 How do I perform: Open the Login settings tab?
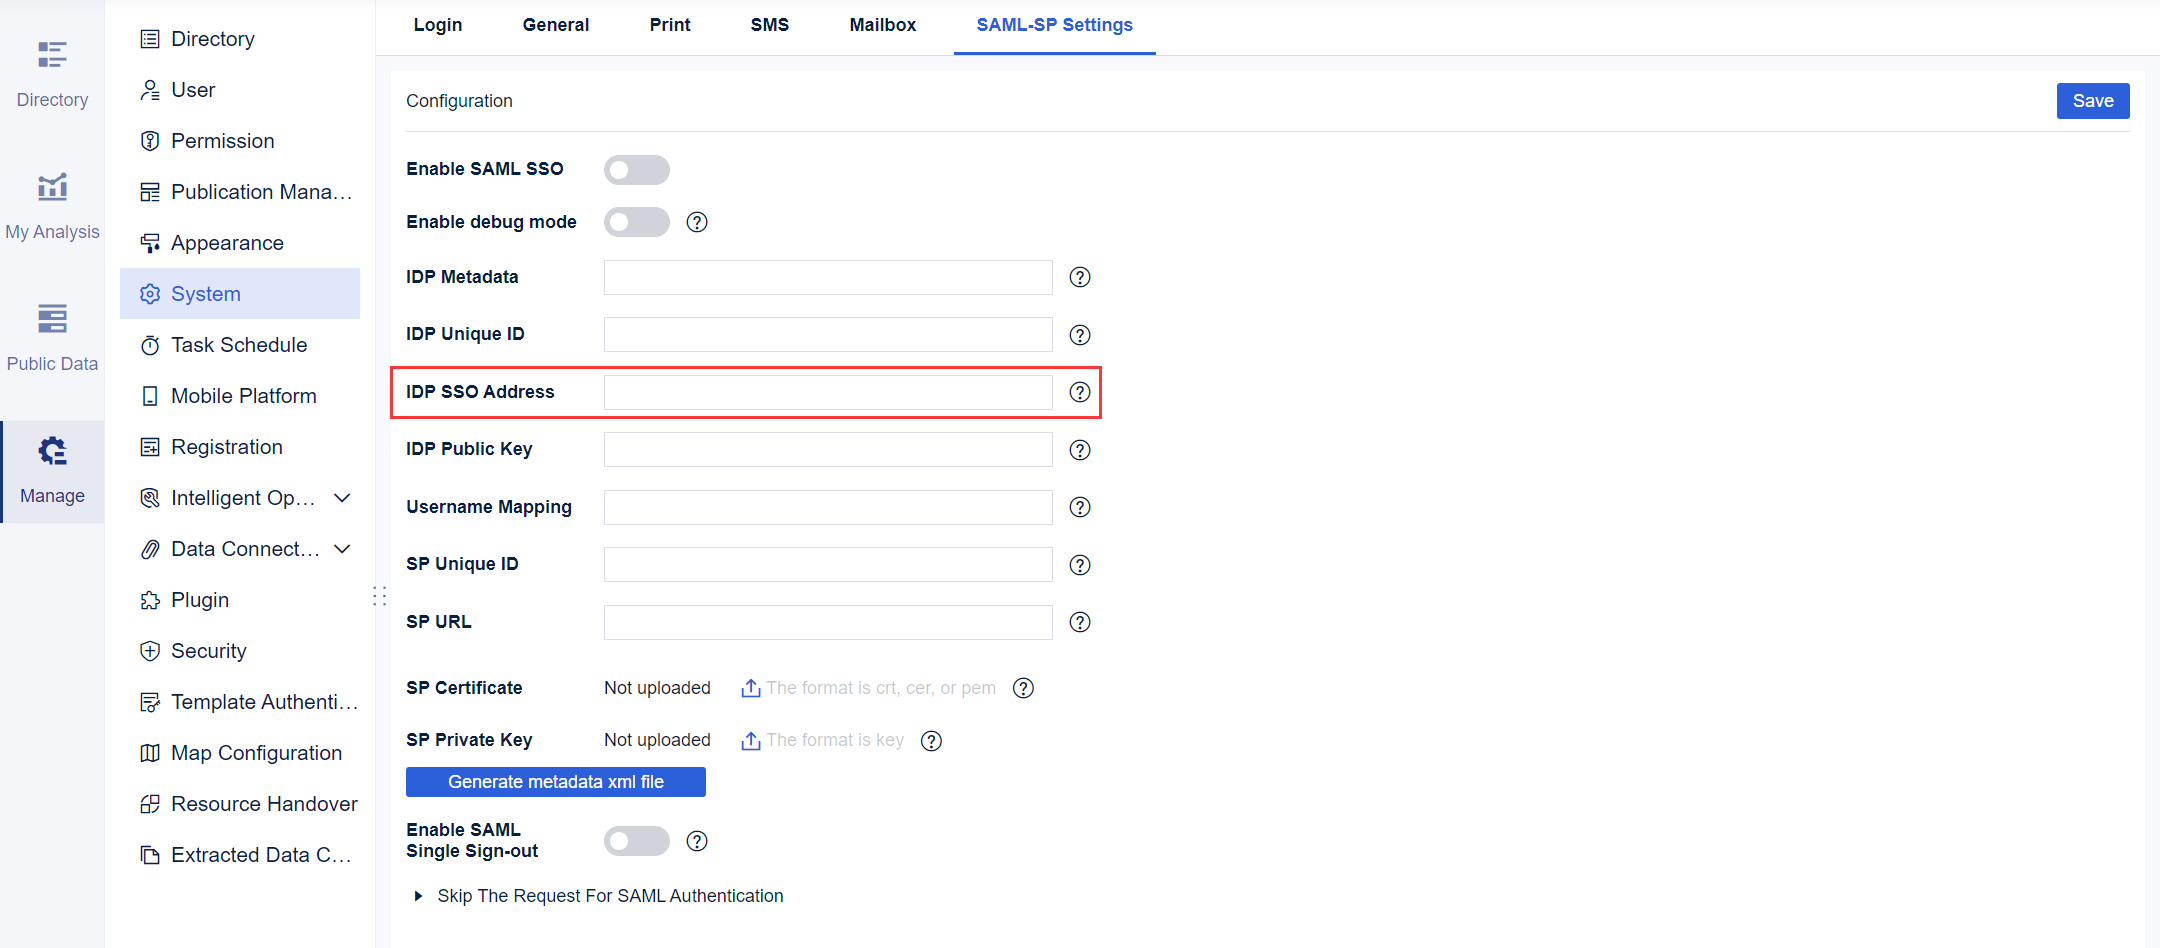point(437,25)
